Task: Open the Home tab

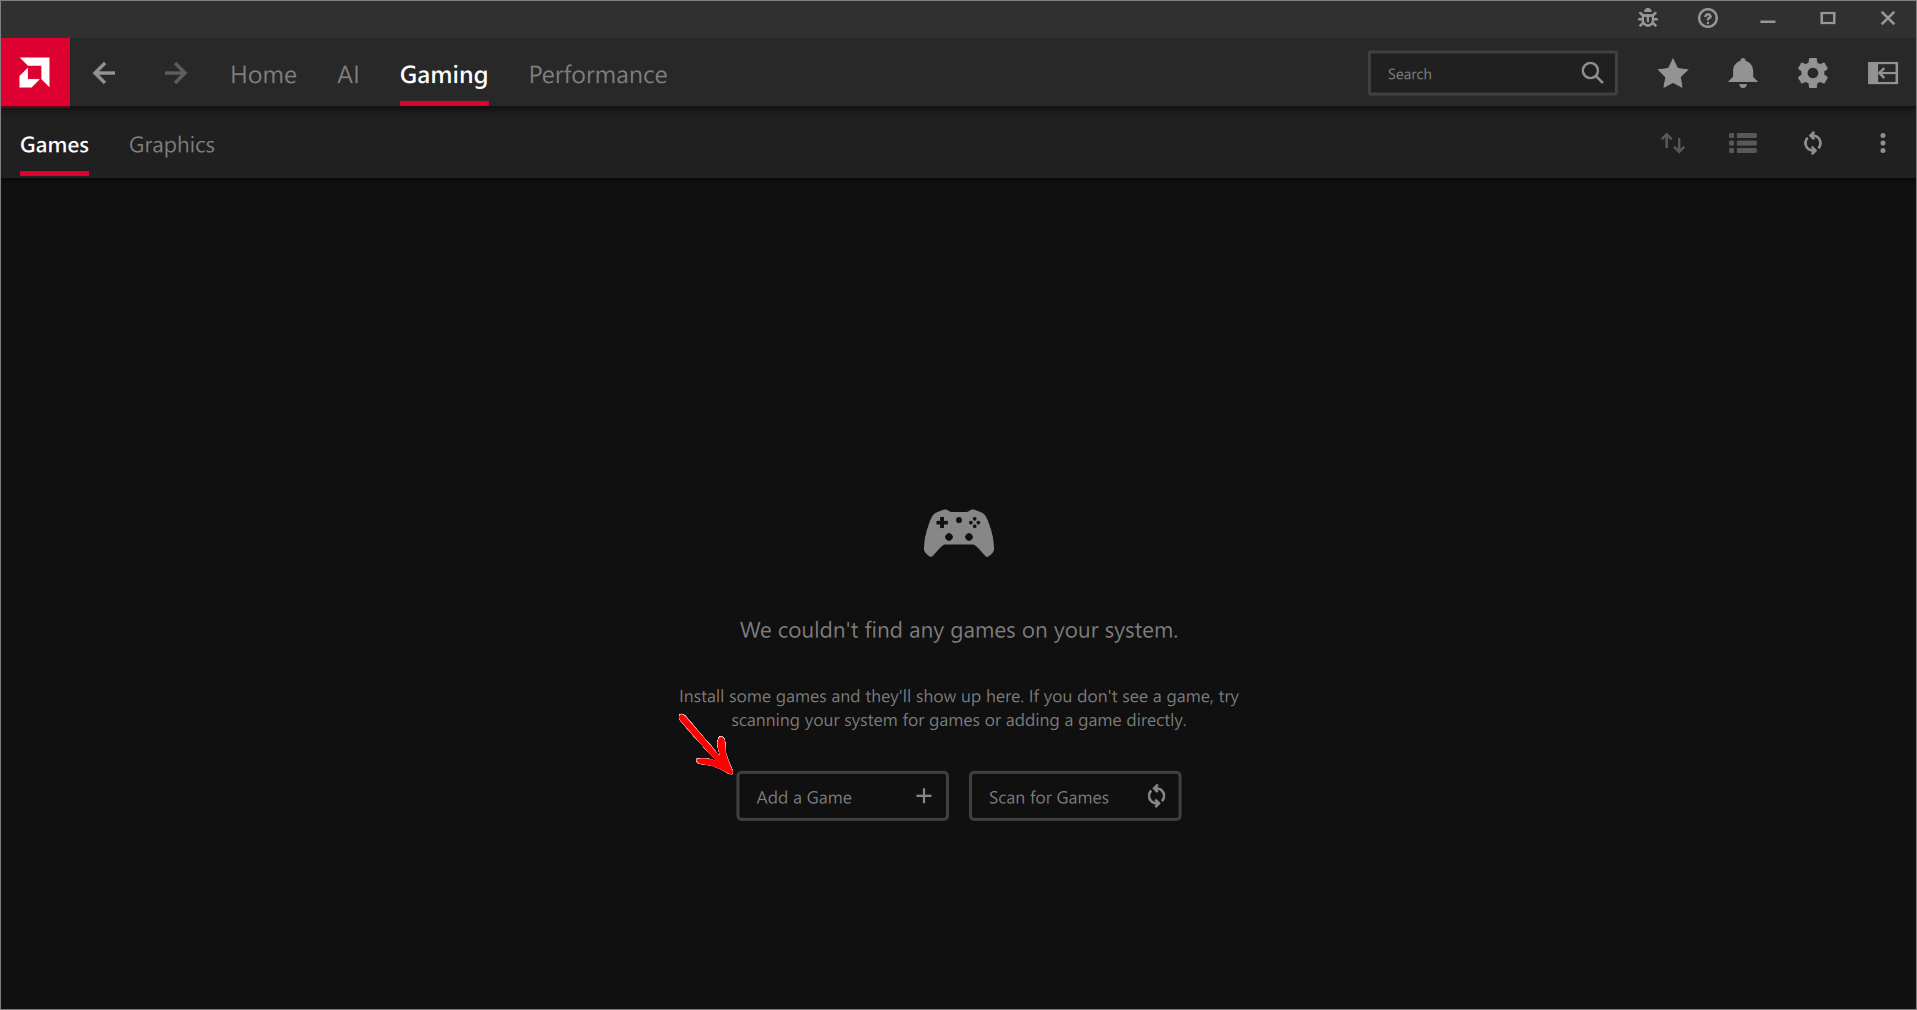Action: click(x=263, y=75)
